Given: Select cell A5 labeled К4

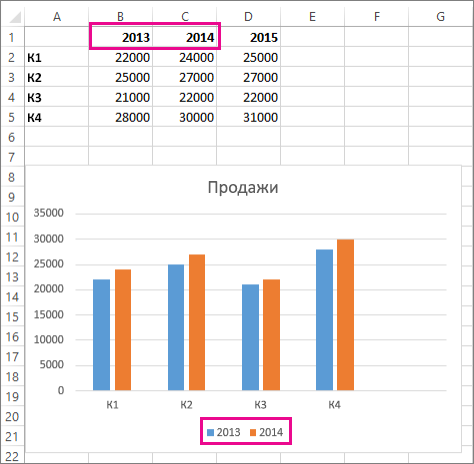Looking at the screenshot, I should 56,117.
